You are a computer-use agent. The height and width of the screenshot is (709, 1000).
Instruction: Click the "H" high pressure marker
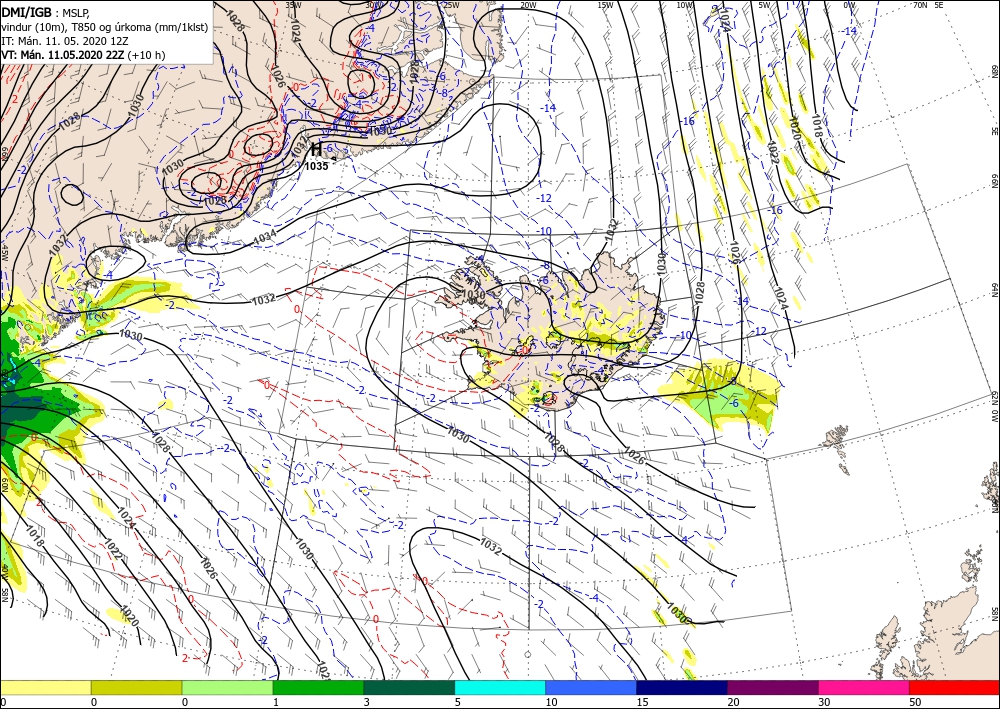316,150
